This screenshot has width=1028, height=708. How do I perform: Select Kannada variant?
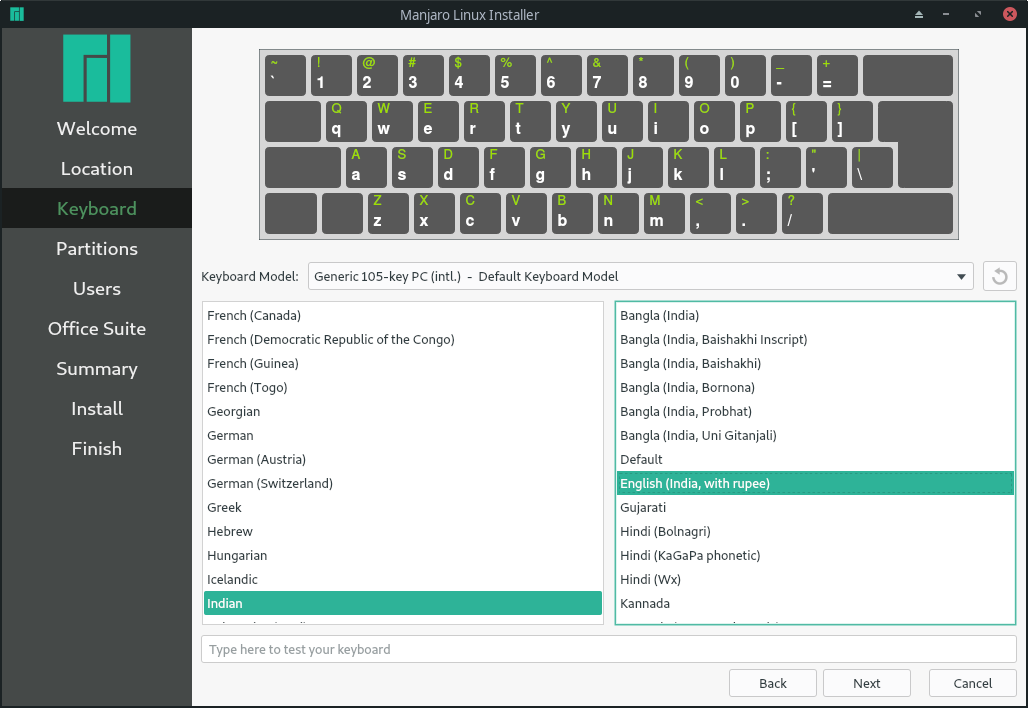[815, 603]
